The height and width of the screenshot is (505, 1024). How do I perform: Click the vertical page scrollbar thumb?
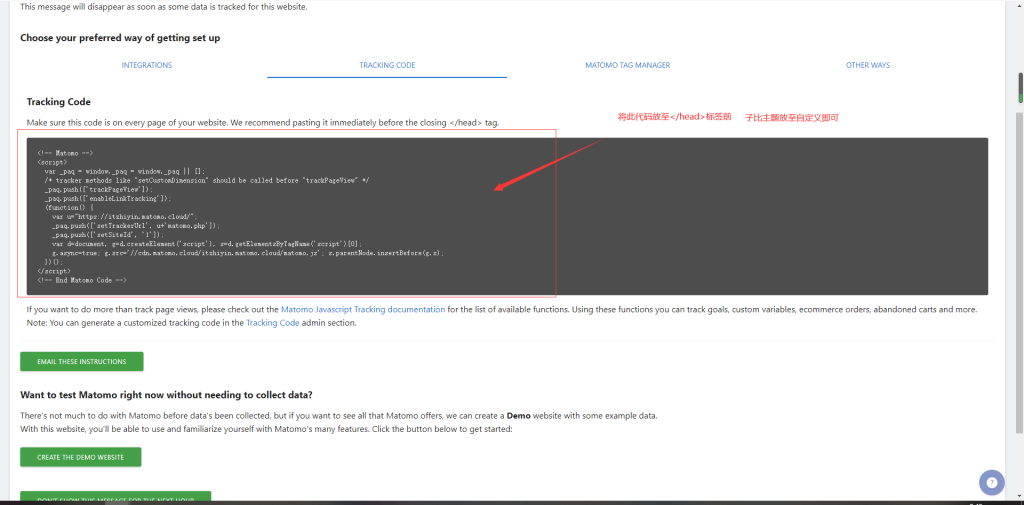(x=1019, y=87)
